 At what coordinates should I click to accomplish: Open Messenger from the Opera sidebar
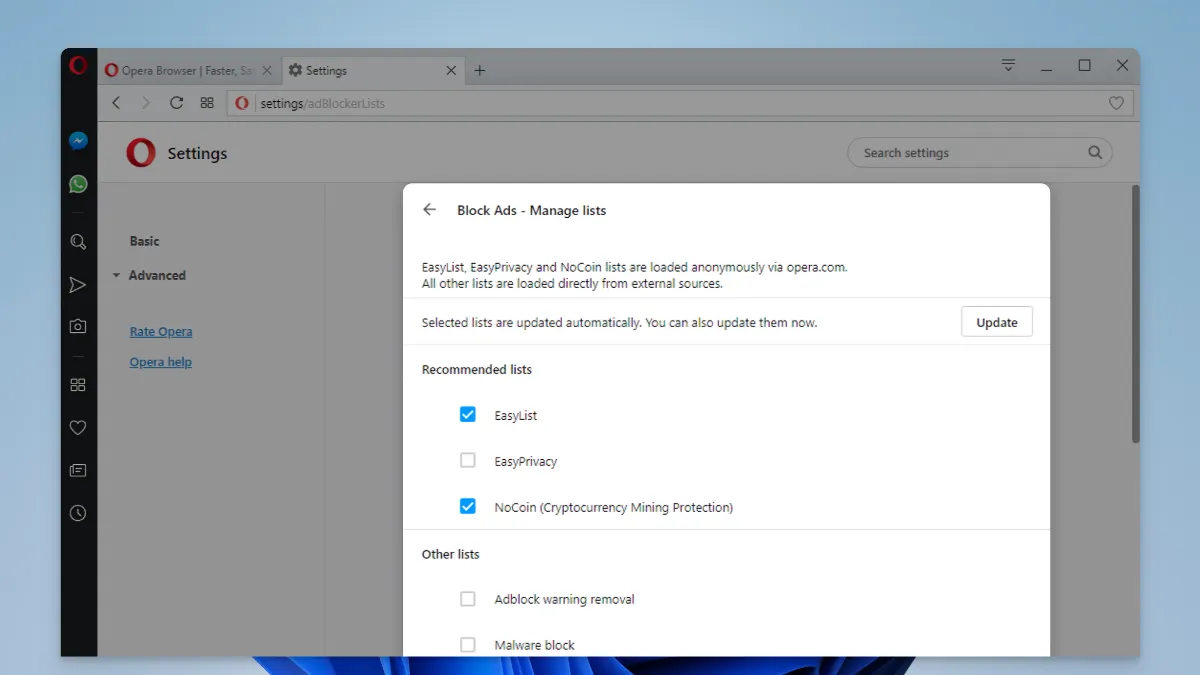pos(78,141)
